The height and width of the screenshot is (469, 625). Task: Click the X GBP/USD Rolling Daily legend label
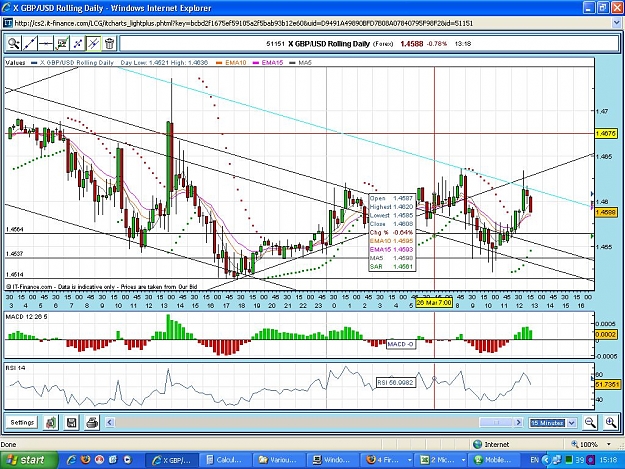77,63
